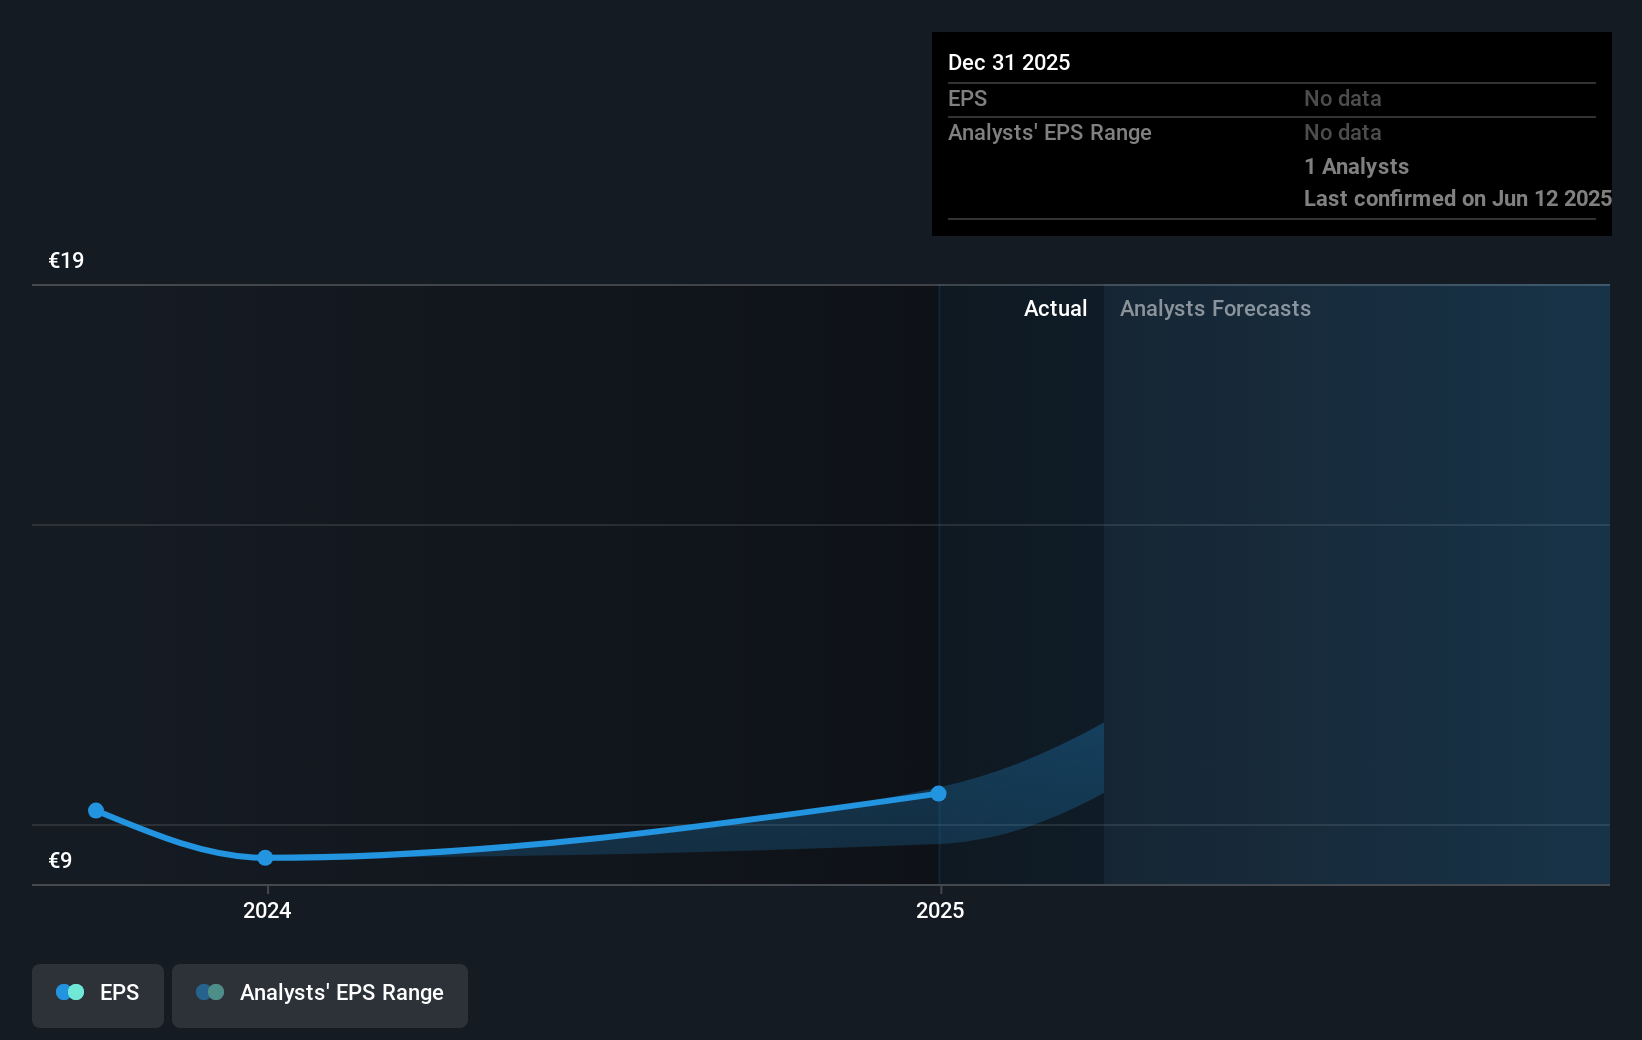Click the 2025 x-axis label
Screen dimensions: 1642x1040
940,910
